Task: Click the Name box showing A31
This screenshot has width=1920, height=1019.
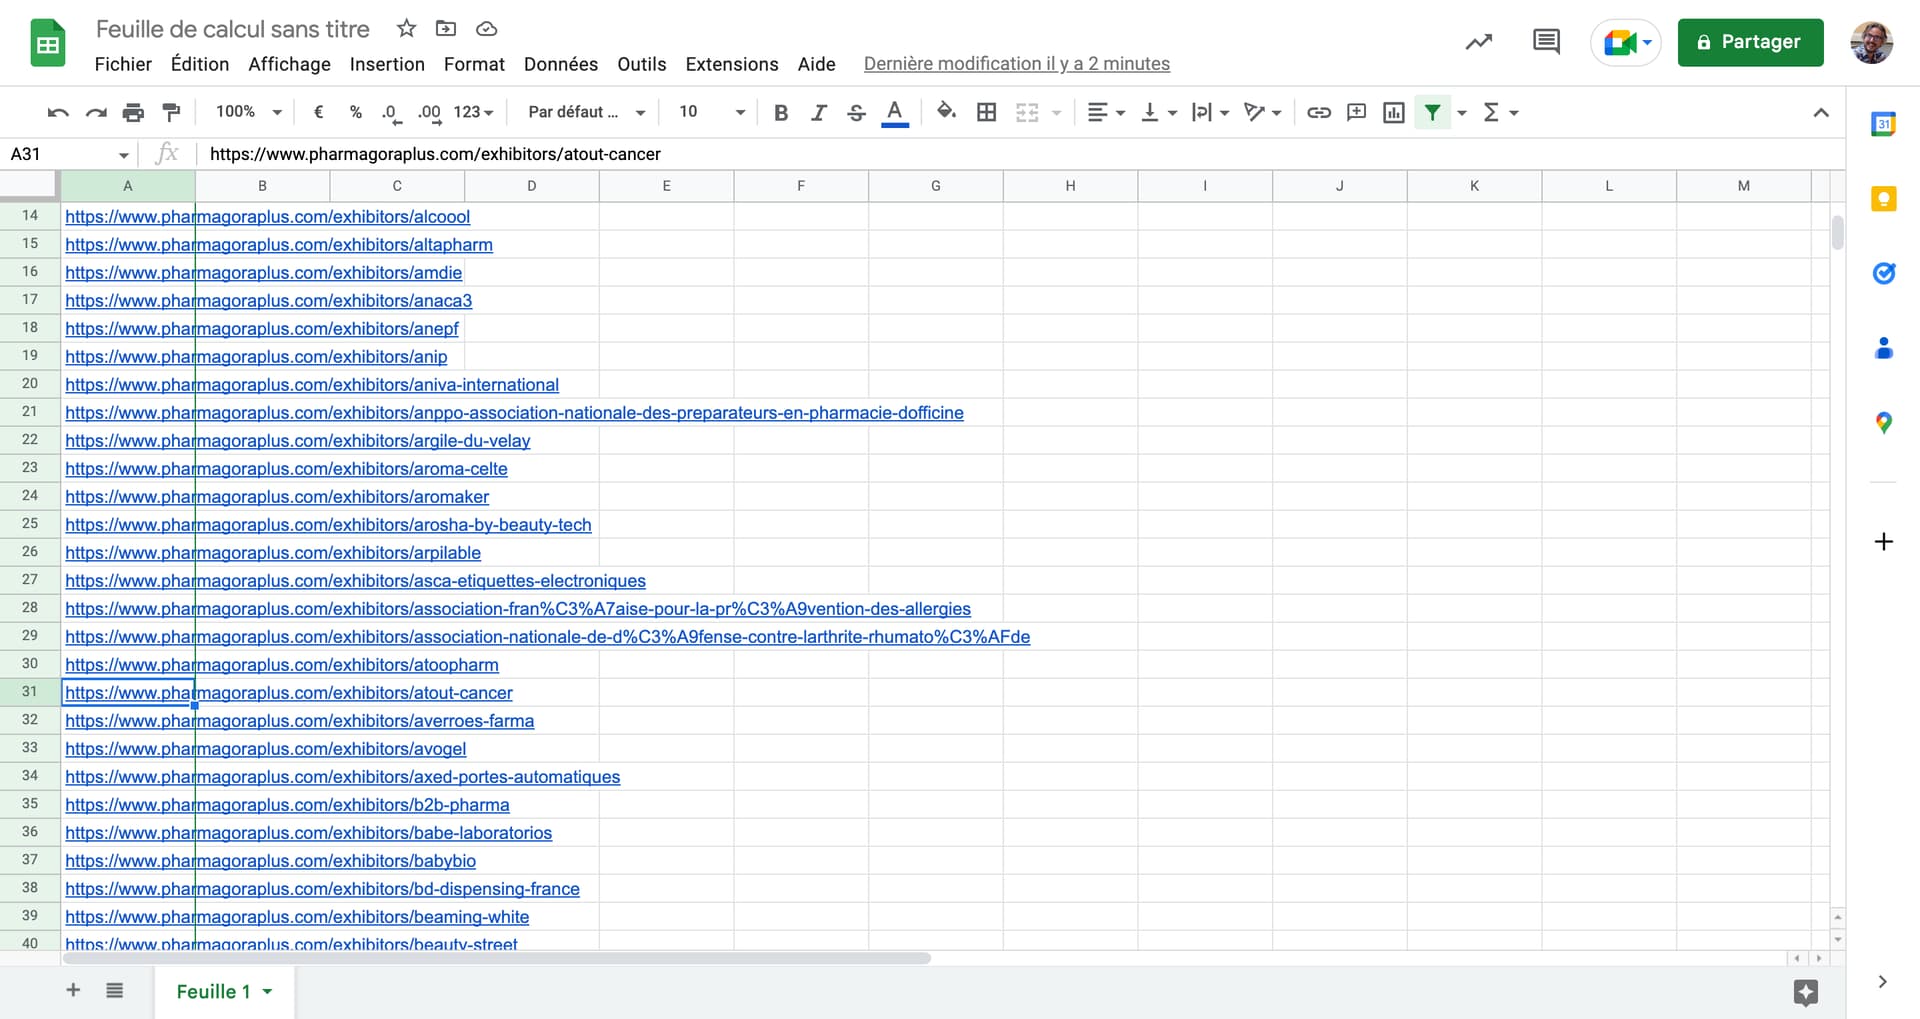Action: 69,154
